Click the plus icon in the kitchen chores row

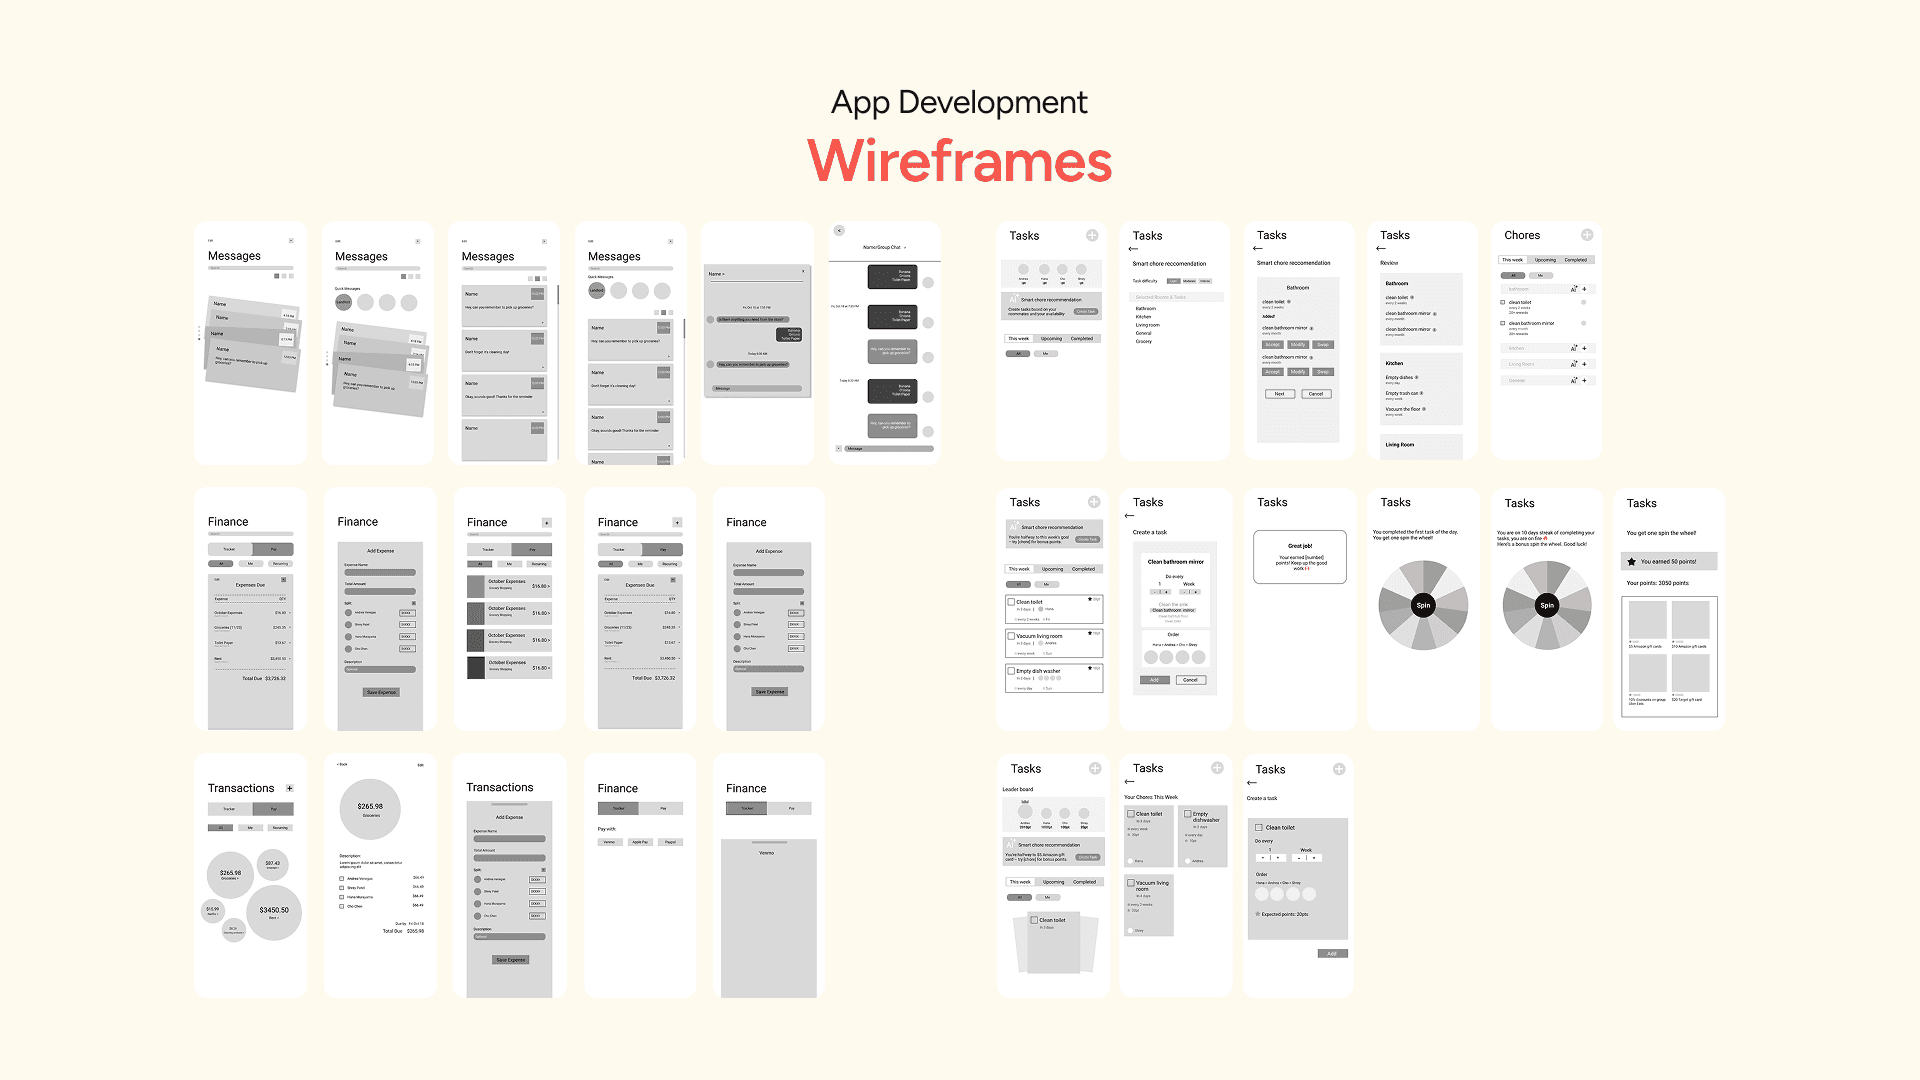pyautogui.click(x=1584, y=348)
